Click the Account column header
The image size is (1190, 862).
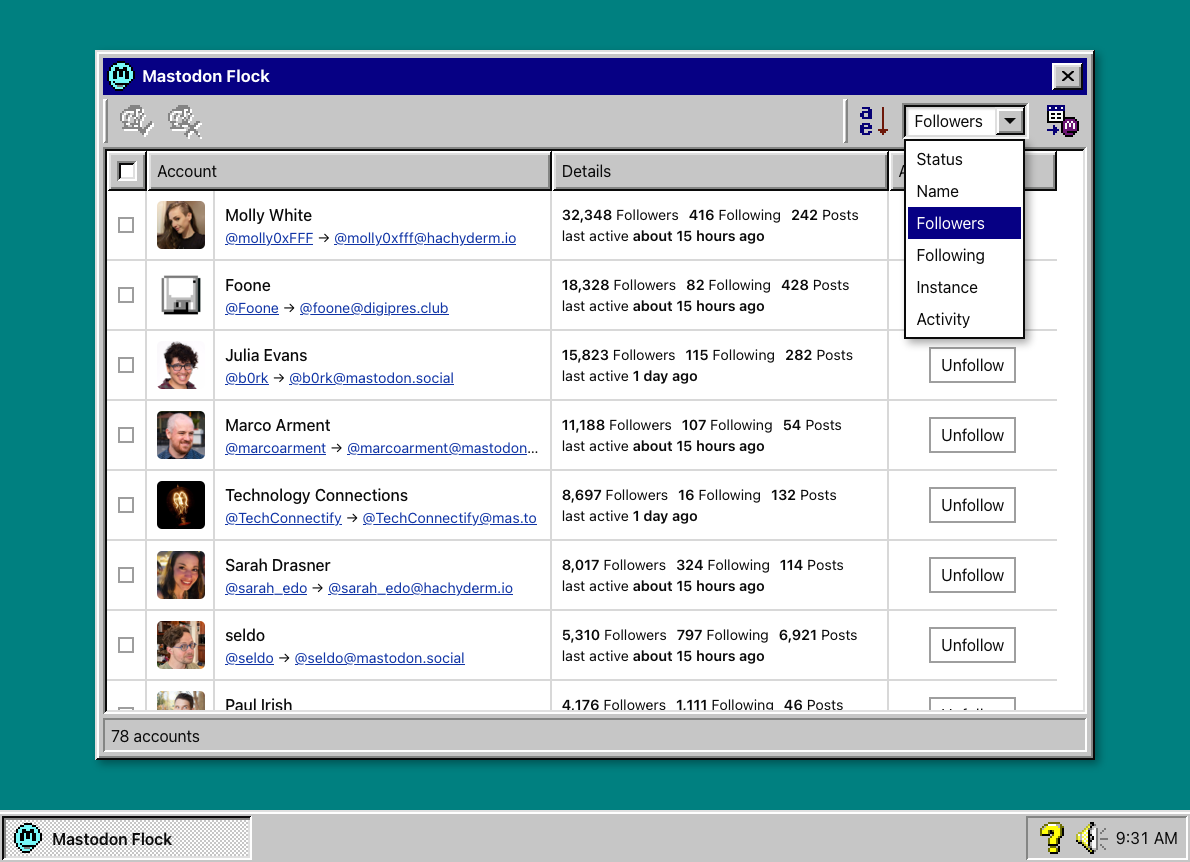pos(349,171)
